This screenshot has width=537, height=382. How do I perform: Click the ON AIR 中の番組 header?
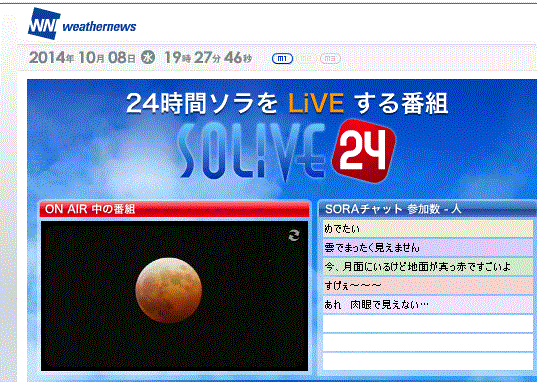(x=174, y=209)
